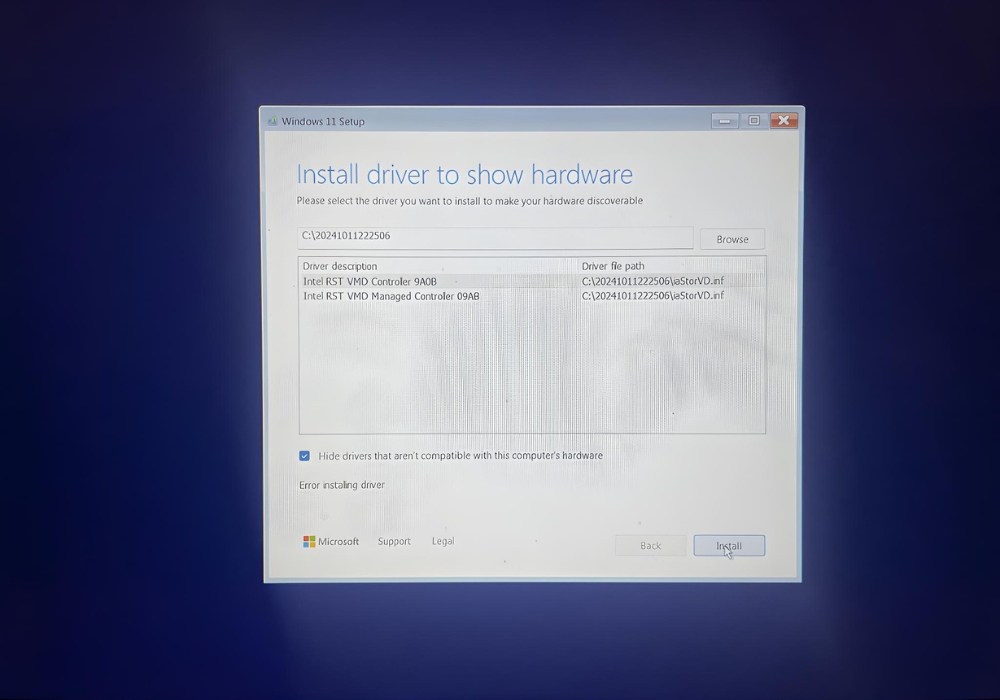Open the Support link

pos(394,541)
